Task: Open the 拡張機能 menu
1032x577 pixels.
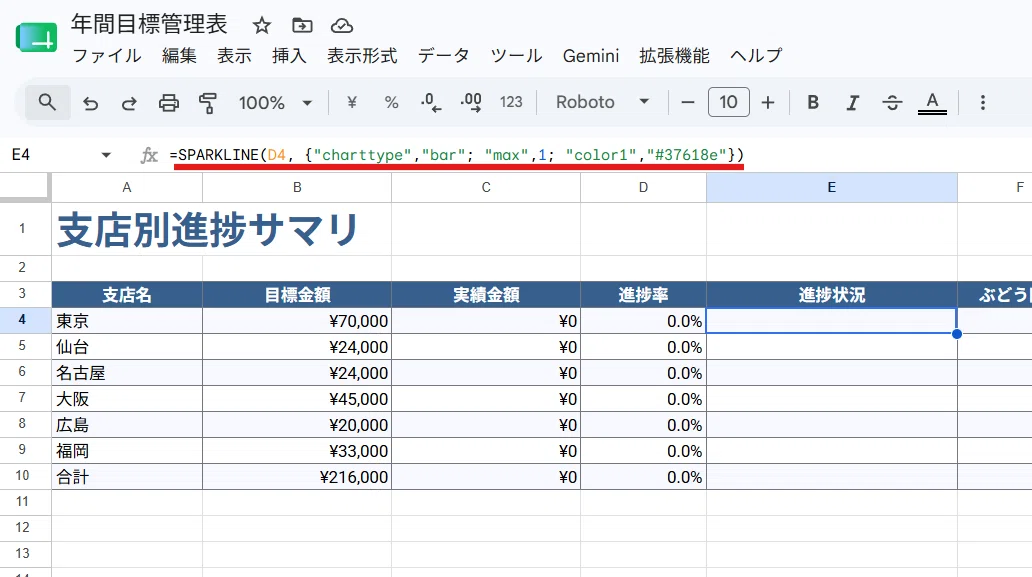Action: pyautogui.click(x=675, y=56)
